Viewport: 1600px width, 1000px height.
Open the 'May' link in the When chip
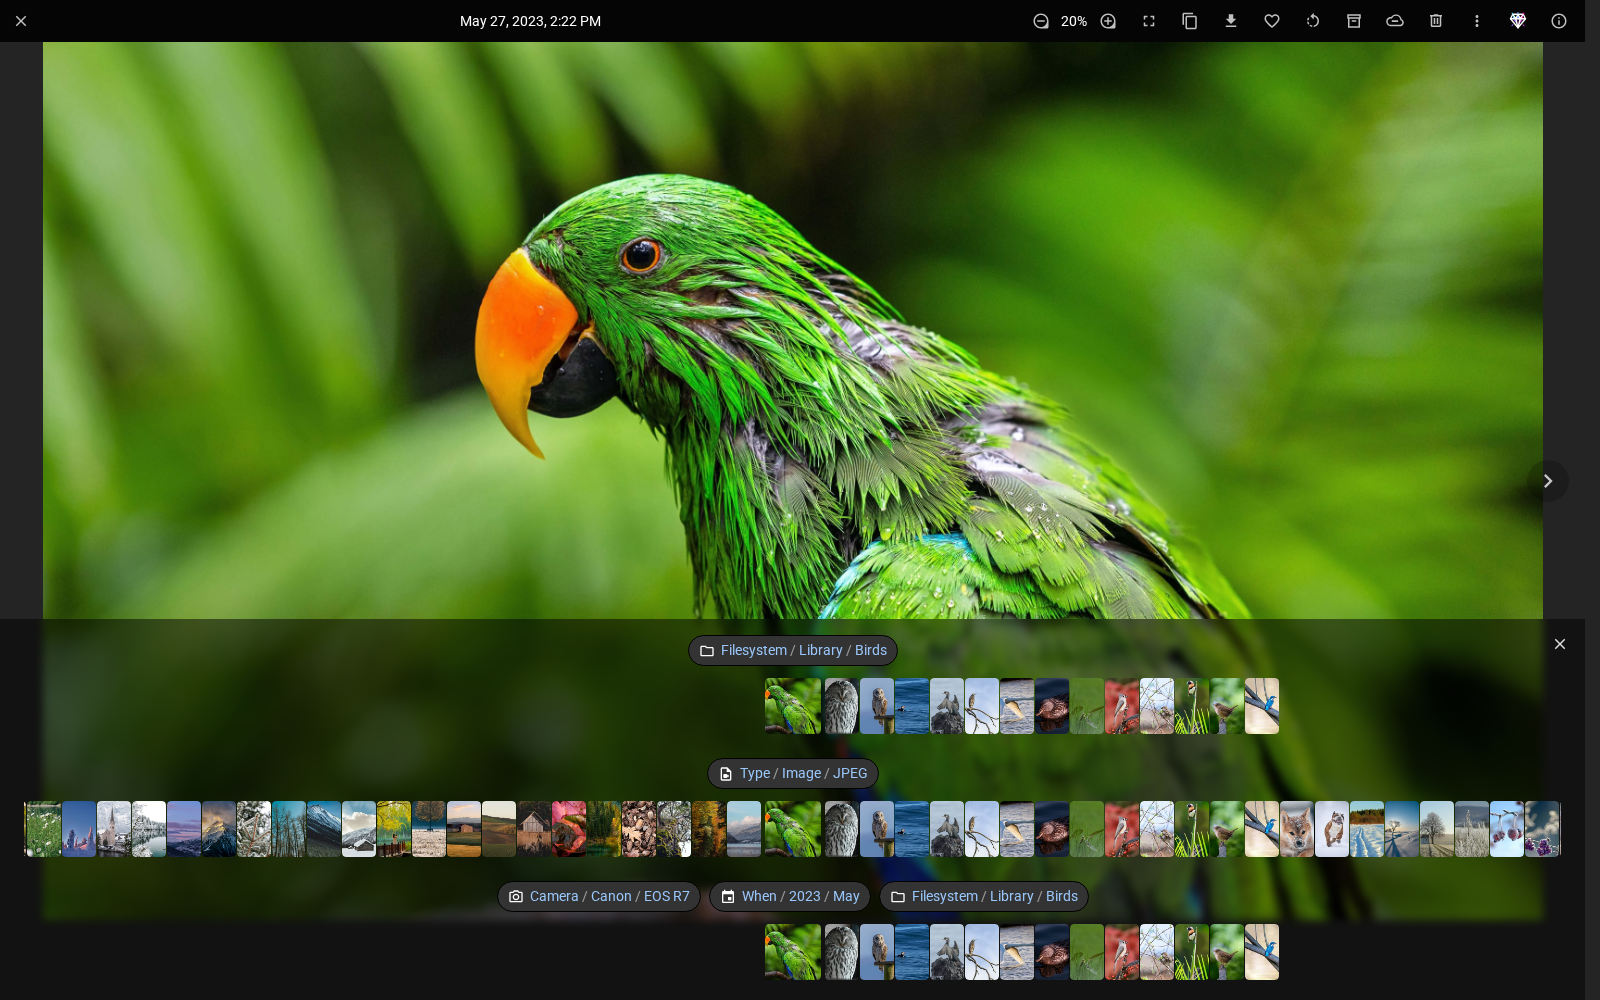click(x=846, y=897)
